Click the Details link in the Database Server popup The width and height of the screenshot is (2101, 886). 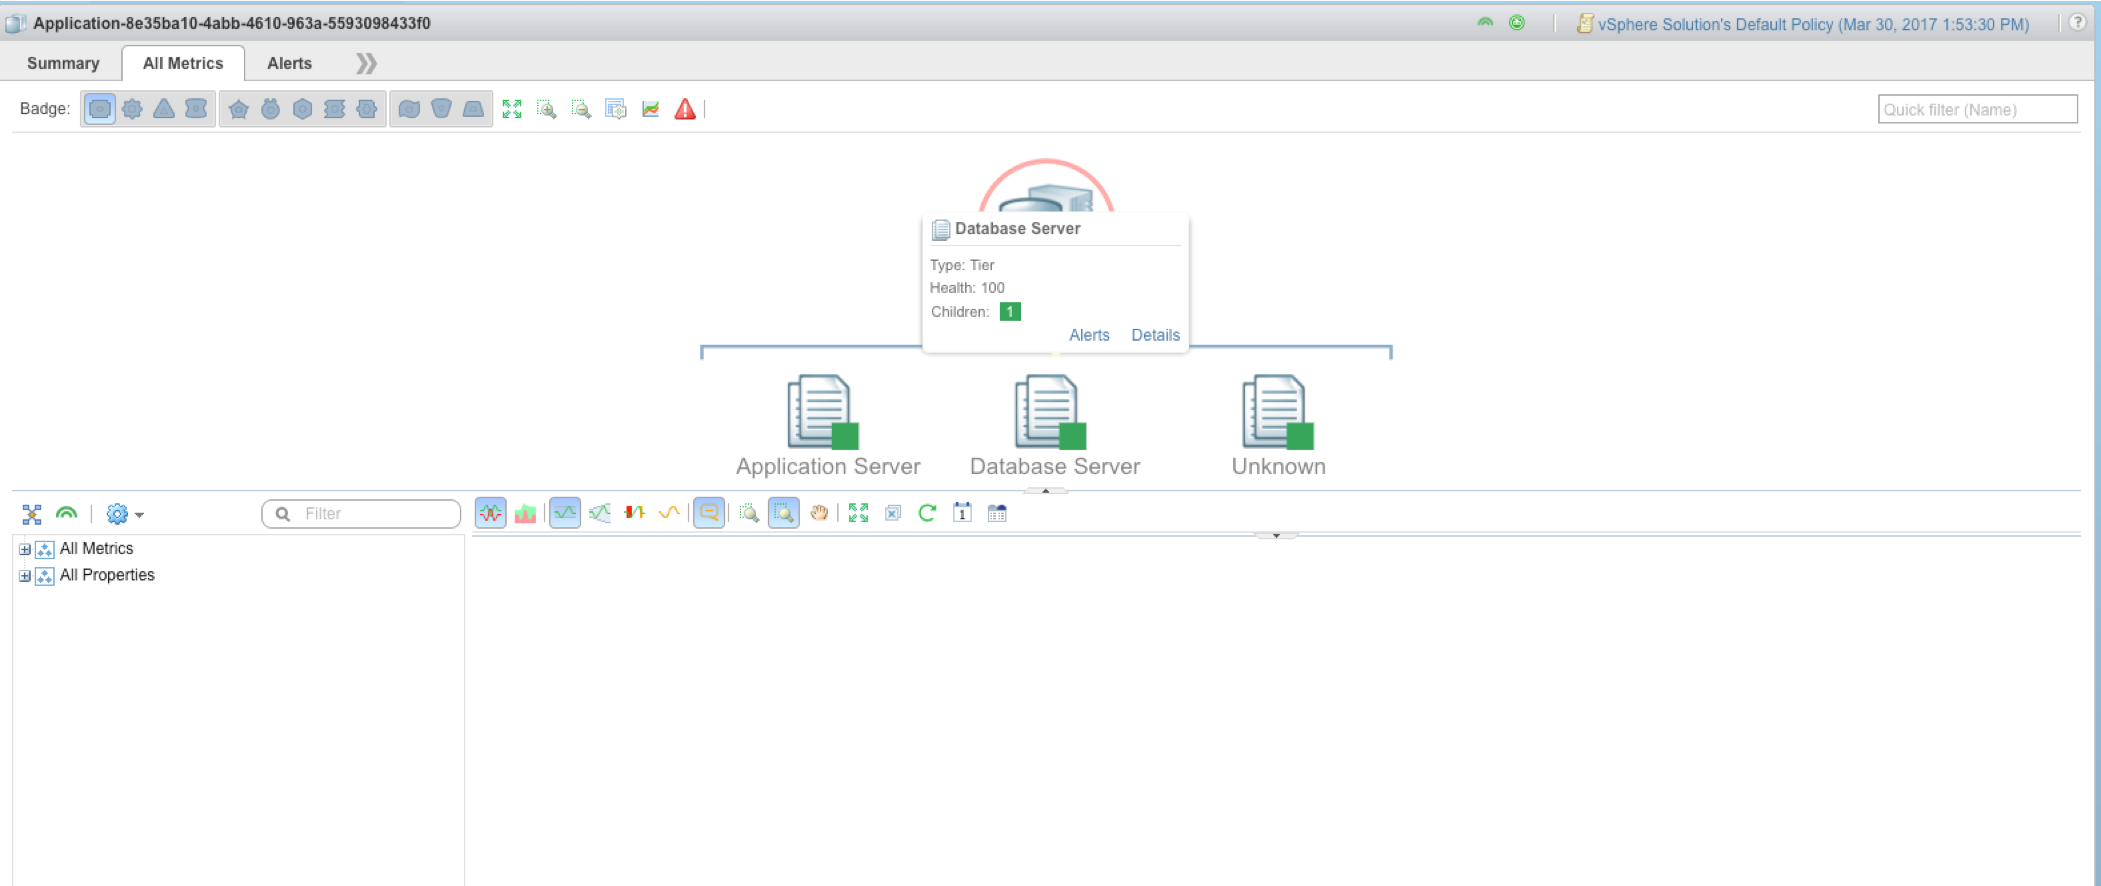[x=1155, y=335]
